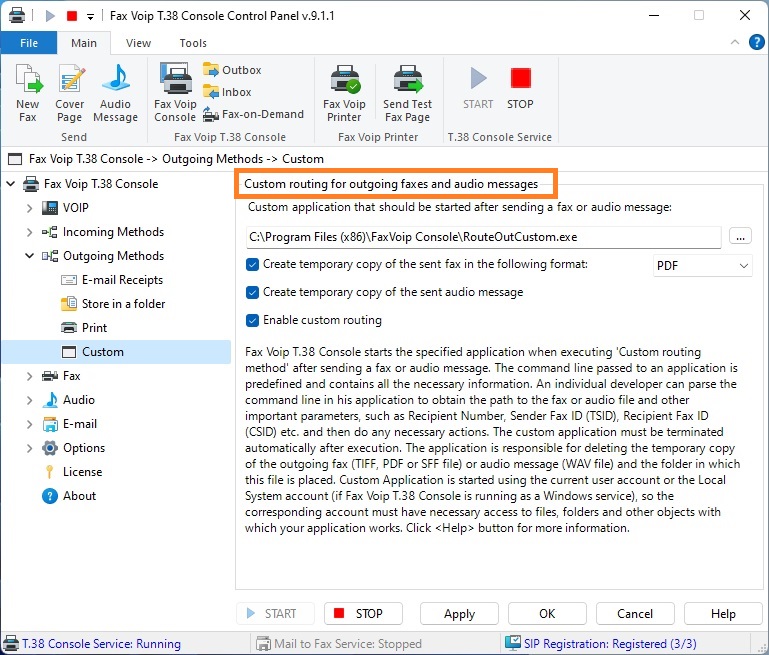Open quick access toolbar customize dropdown
The height and width of the screenshot is (655, 769).
90,16
